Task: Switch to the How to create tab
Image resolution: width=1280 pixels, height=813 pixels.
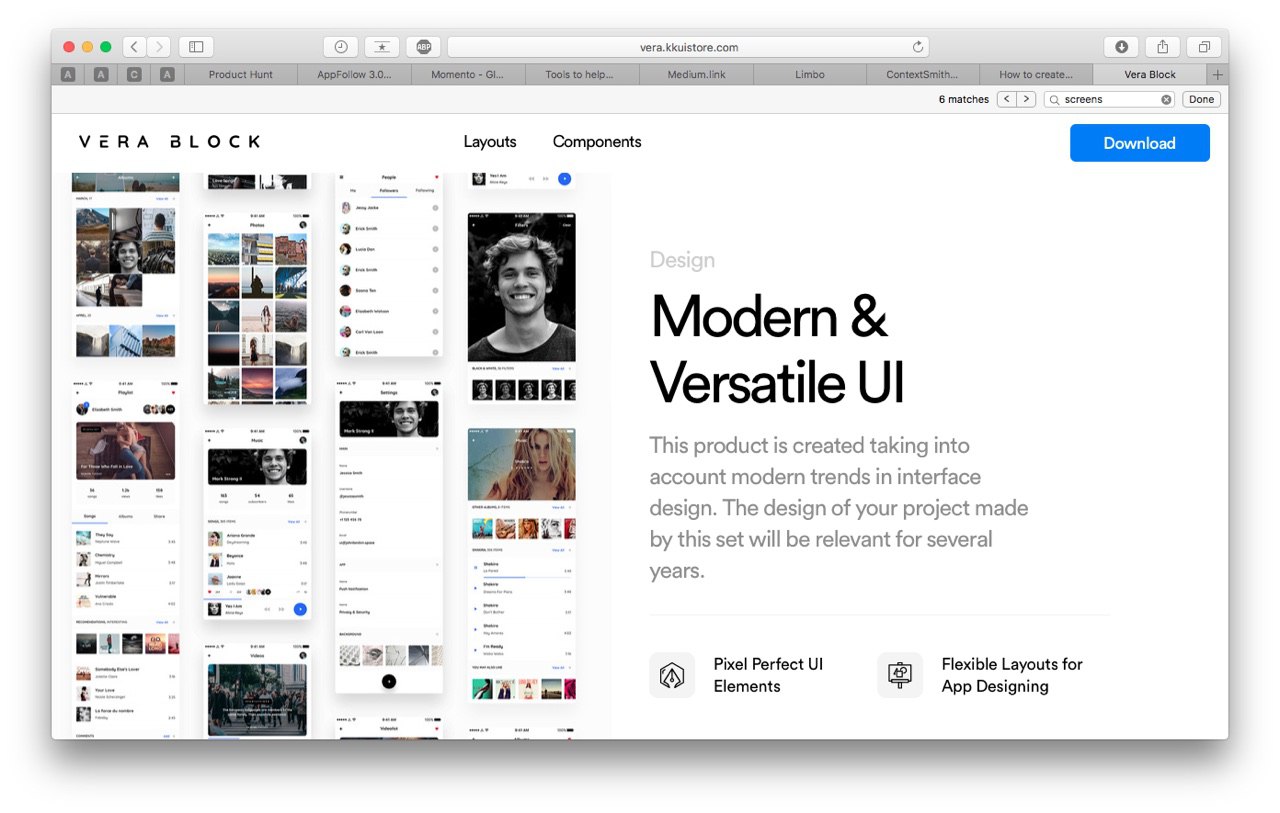Action: click(1036, 75)
